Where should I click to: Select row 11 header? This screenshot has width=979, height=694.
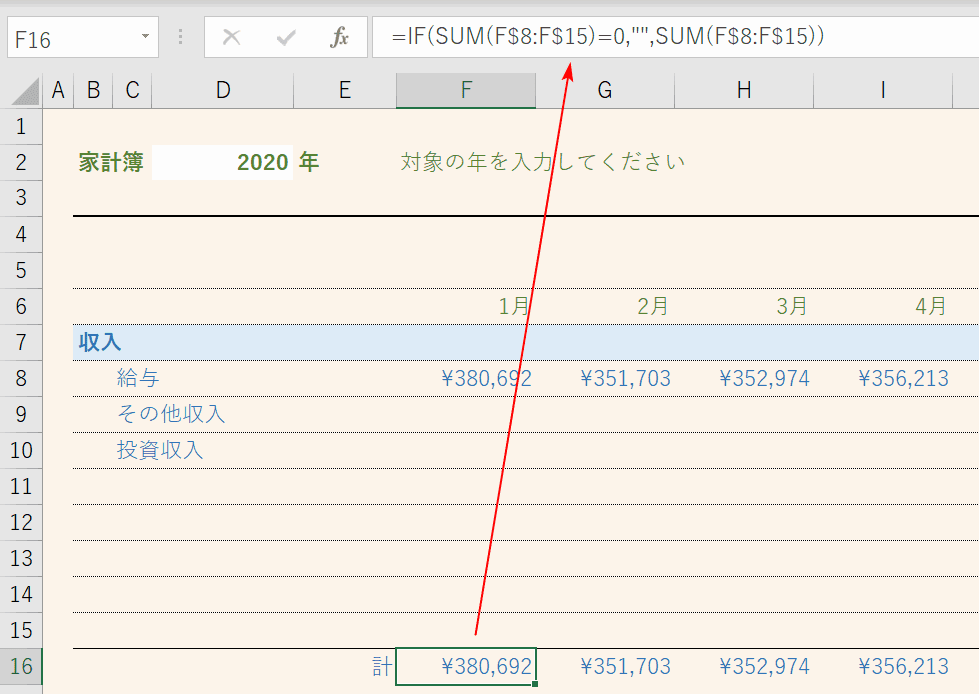coord(21,487)
